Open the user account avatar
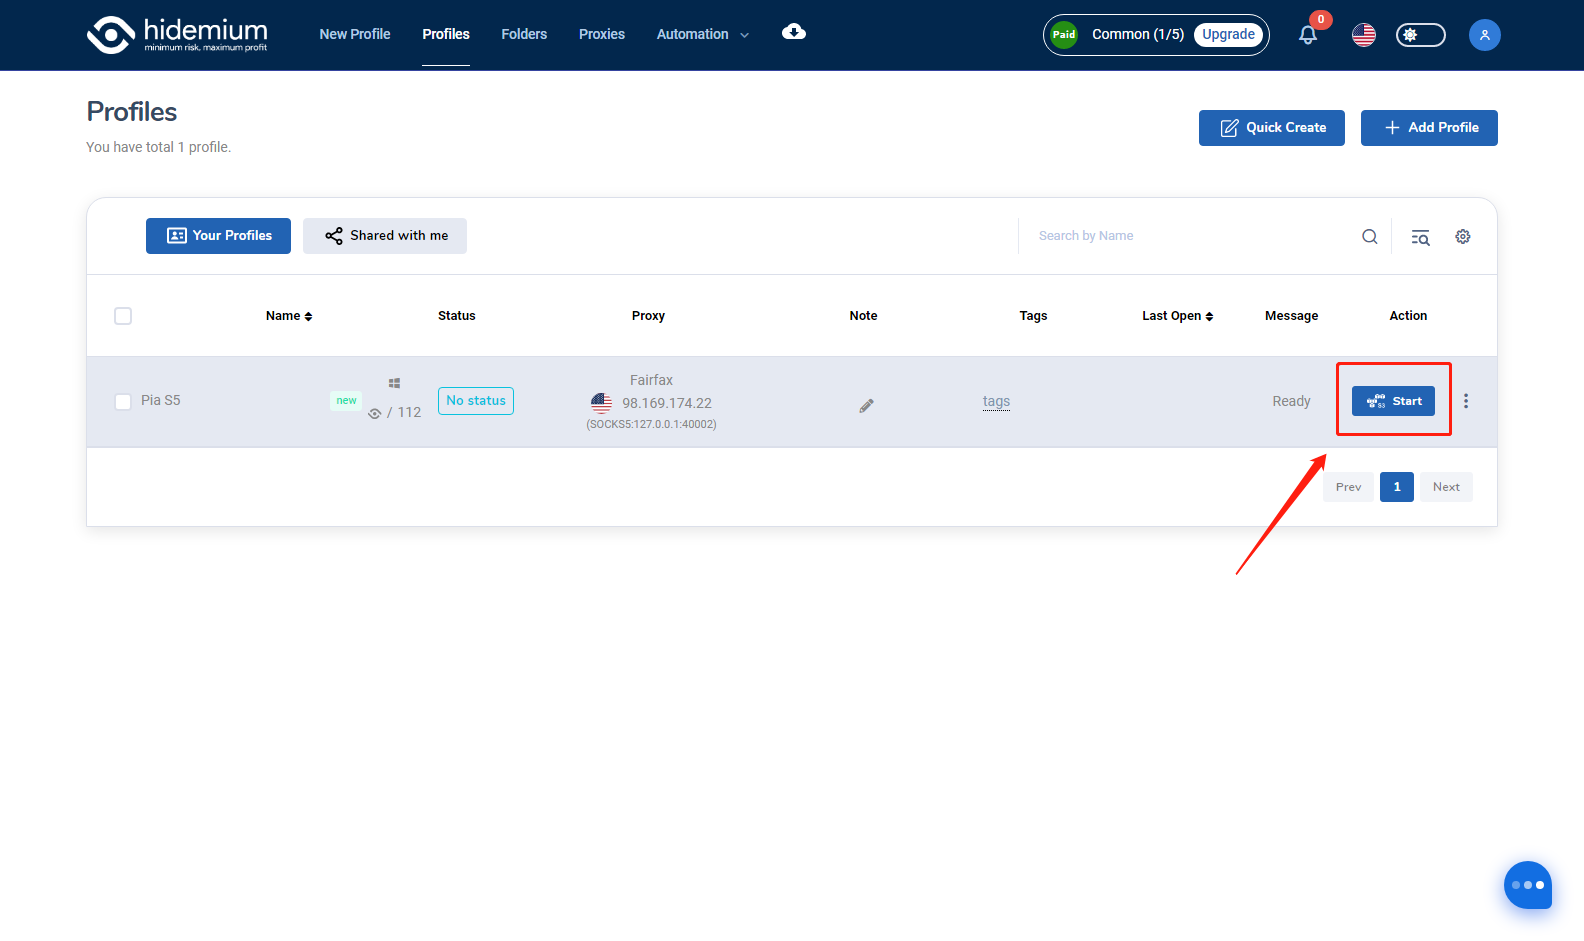 click(x=1484, y=35)
